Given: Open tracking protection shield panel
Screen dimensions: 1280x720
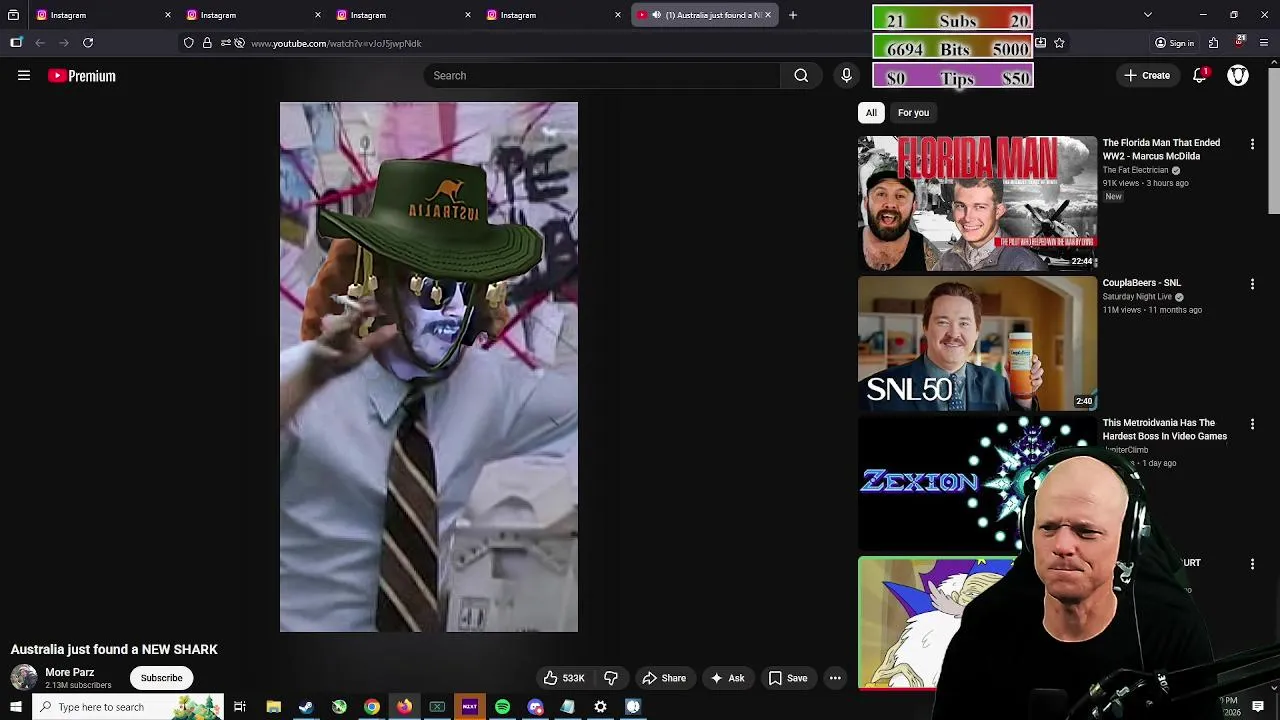Looking at the screenshot, I should (x=189, y=43).
